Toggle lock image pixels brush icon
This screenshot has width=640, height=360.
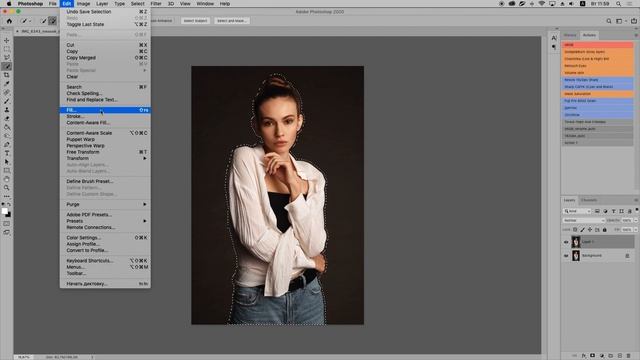pyautogui.click(x=582, y=230)
